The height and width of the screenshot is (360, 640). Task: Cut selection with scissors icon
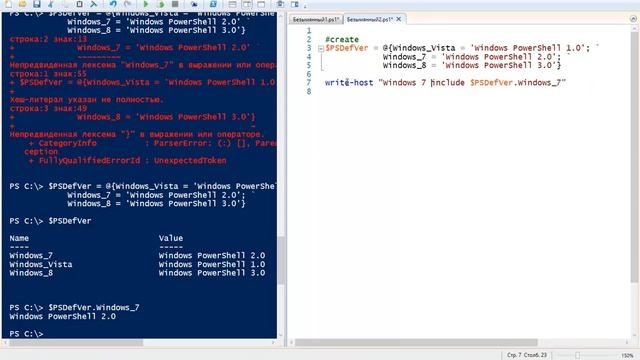tap(51, 4)
